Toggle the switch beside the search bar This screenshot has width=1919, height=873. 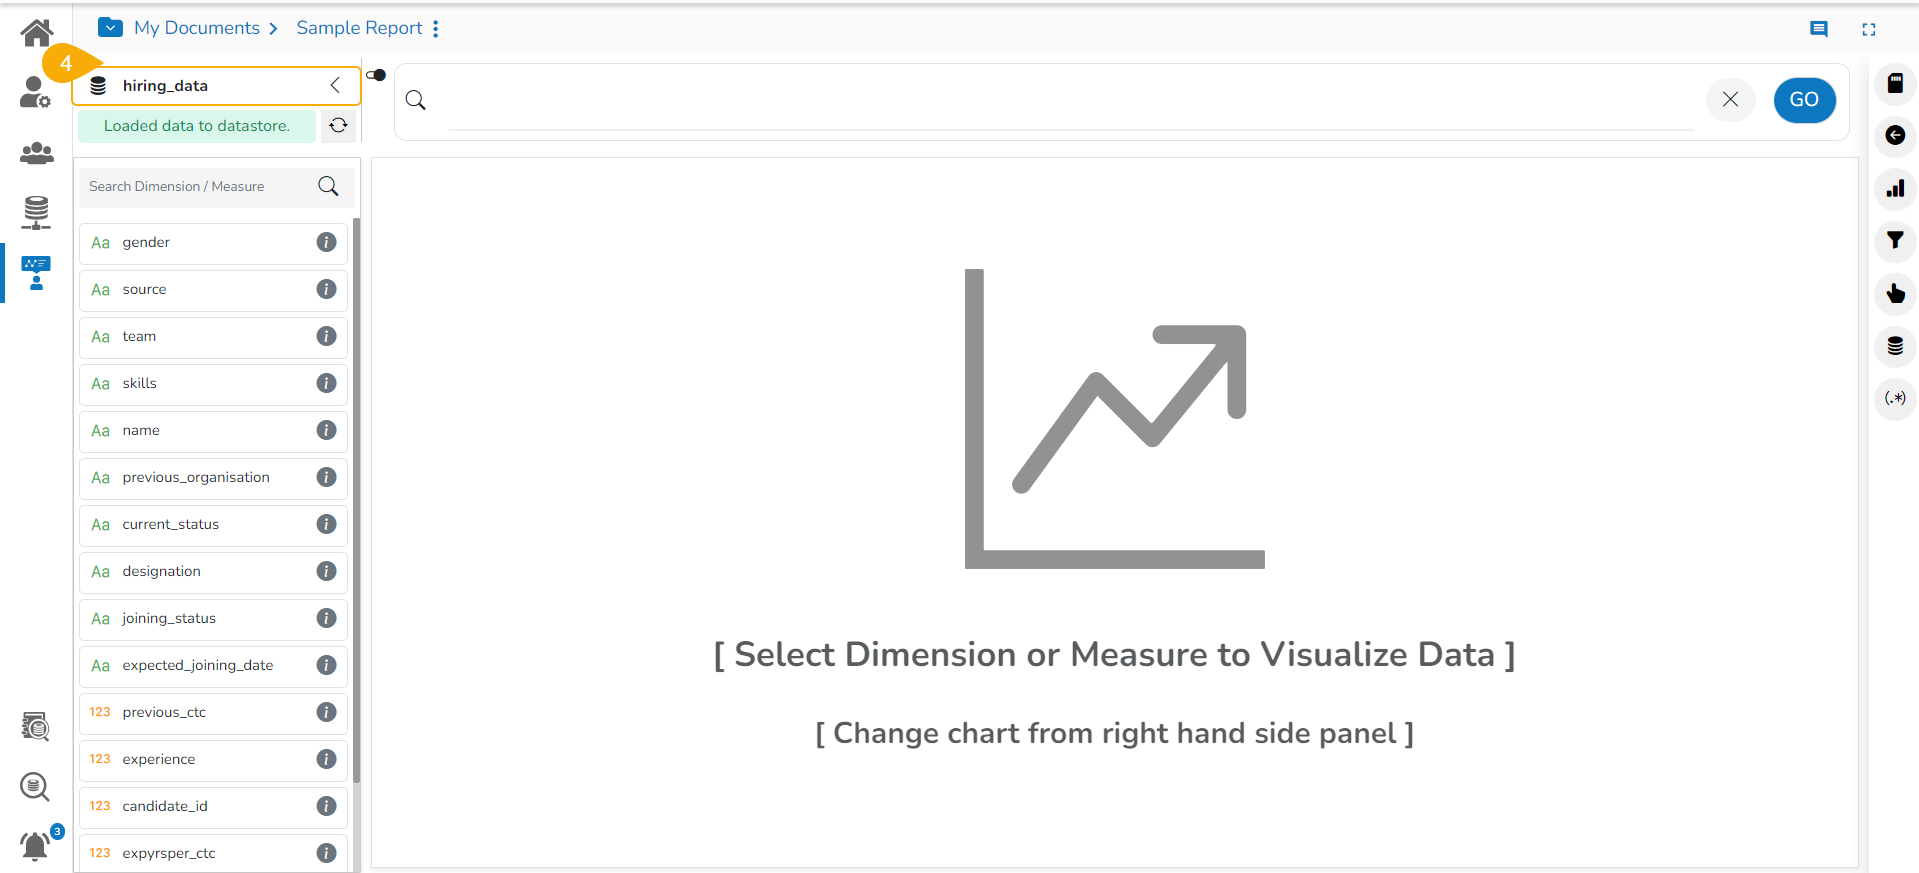376,75
